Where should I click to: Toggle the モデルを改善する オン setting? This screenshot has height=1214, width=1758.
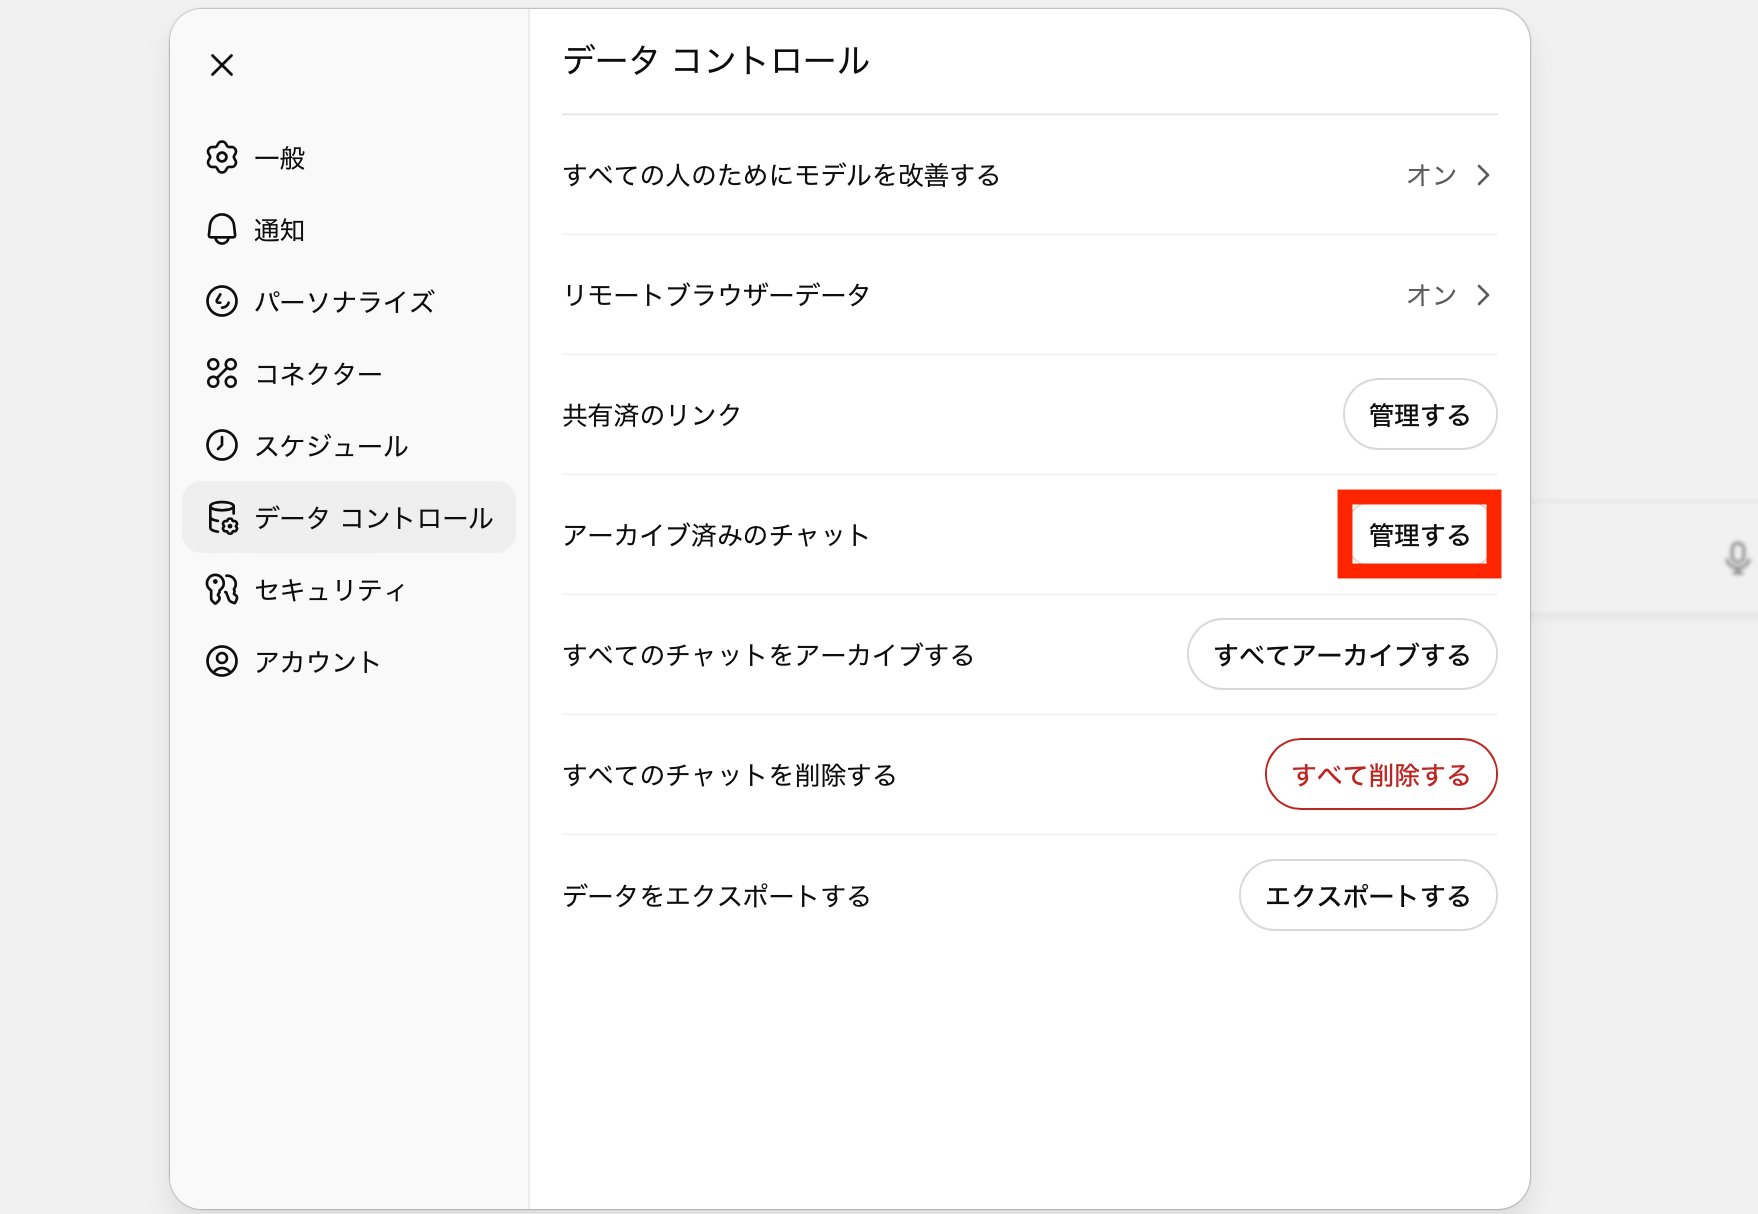[1431, 176]
